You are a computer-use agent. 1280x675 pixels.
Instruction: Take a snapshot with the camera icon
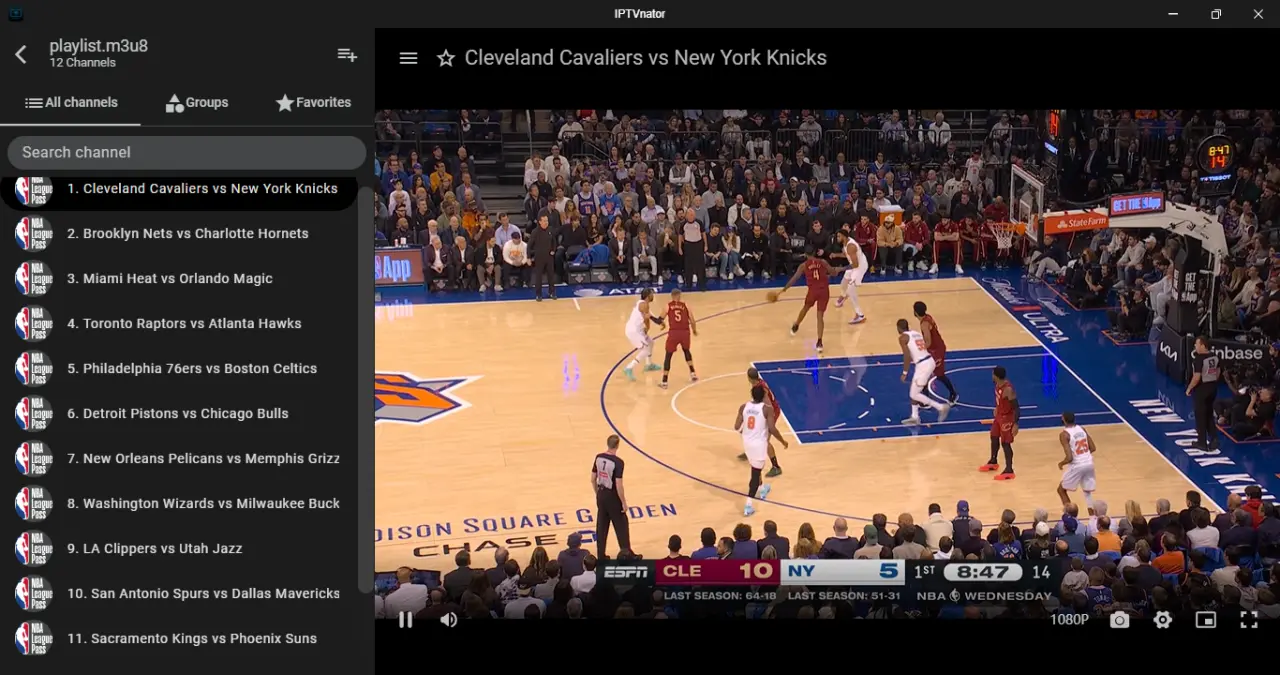click(x=1119, y=620)
